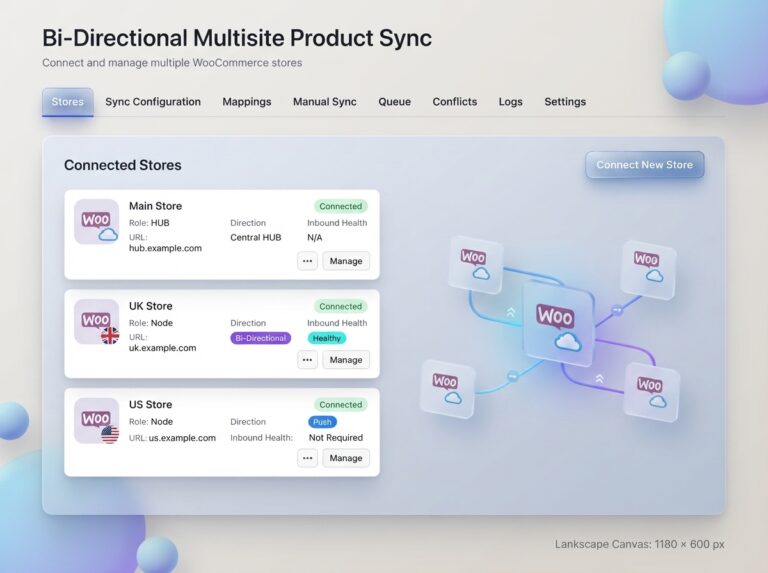Click the UK Store title
This screenshot has height=573, width=768.
pyautogui.click(x=151, y=306)
